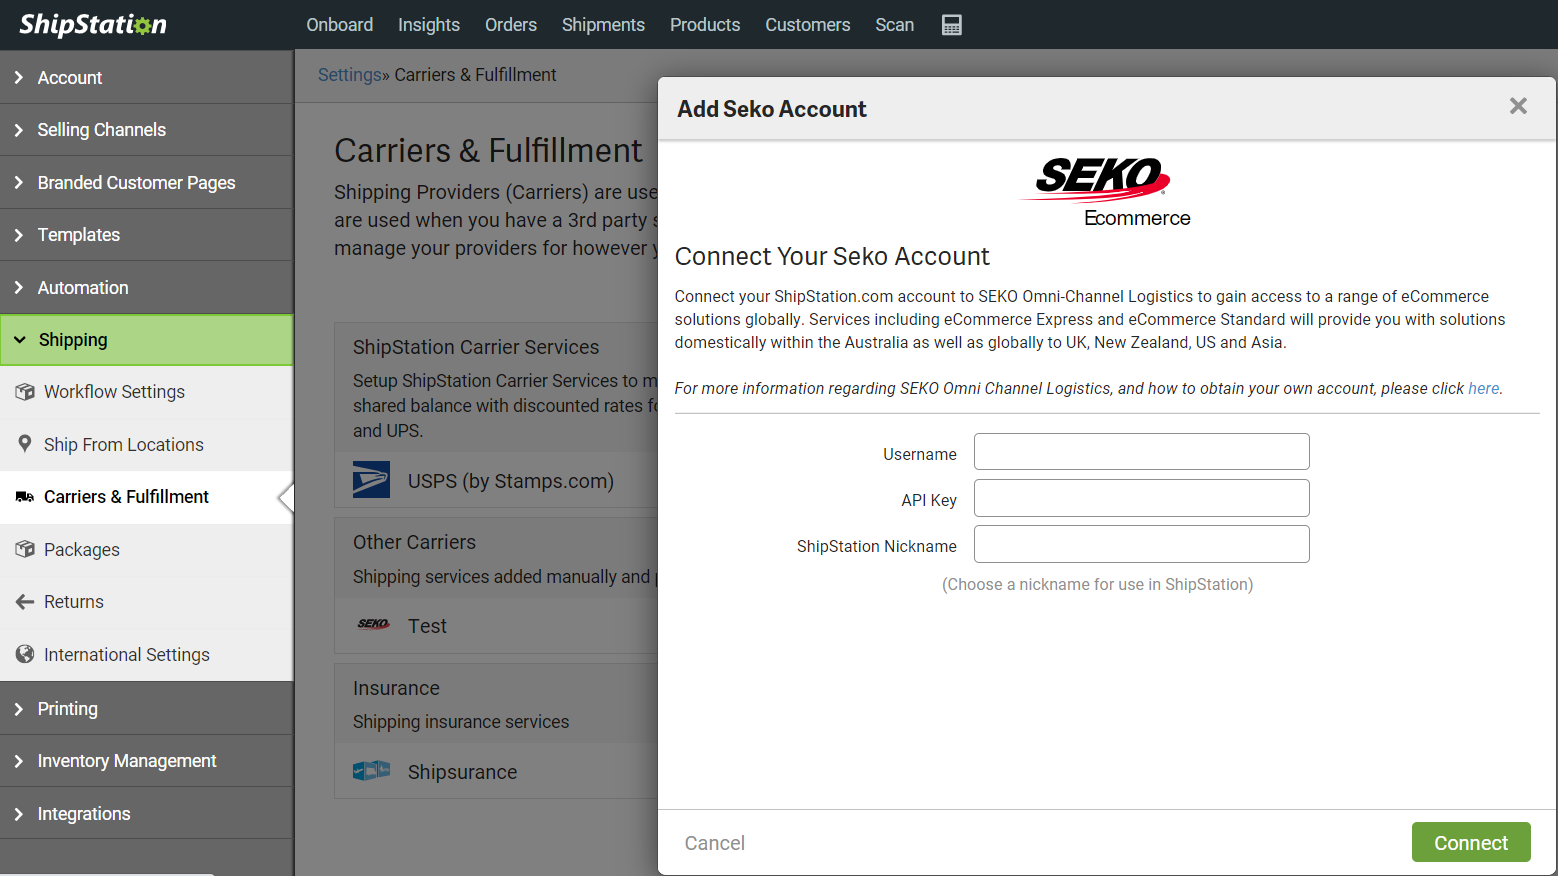
Task: Expand Branded Customer Pages section
Action: coord(147,183)
